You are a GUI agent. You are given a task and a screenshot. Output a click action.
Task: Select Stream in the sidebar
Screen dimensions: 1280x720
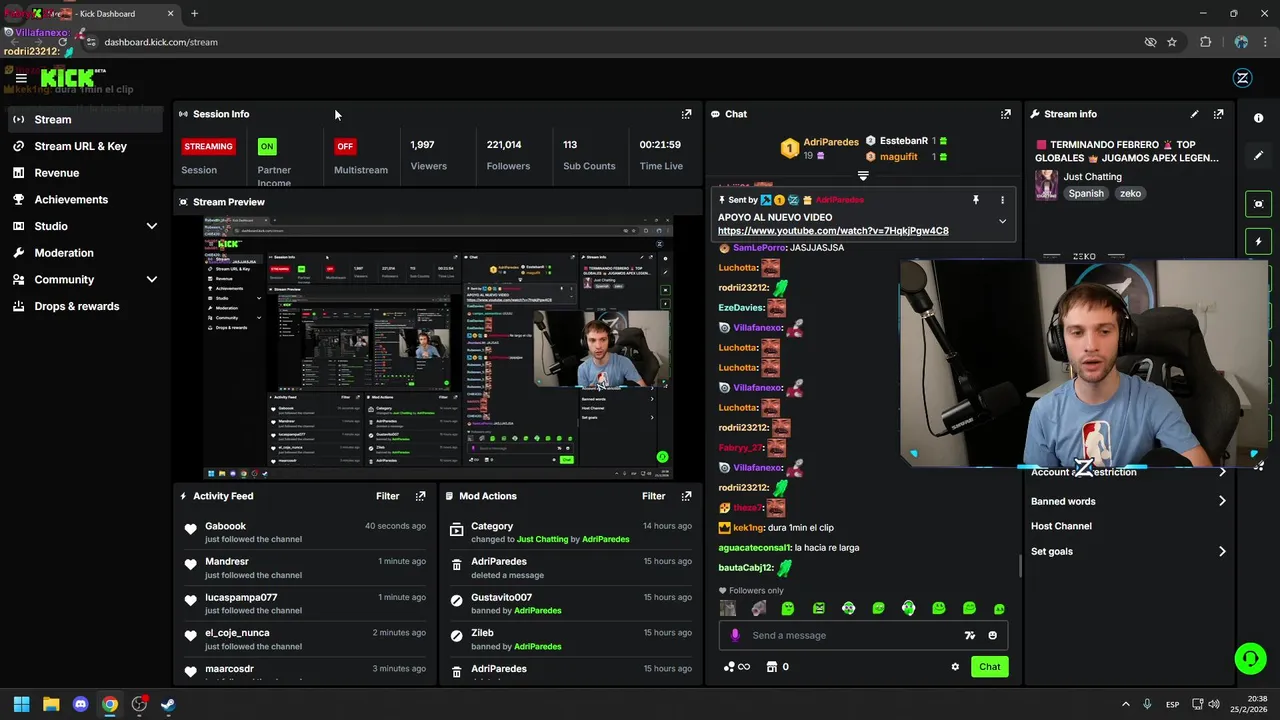85,119
